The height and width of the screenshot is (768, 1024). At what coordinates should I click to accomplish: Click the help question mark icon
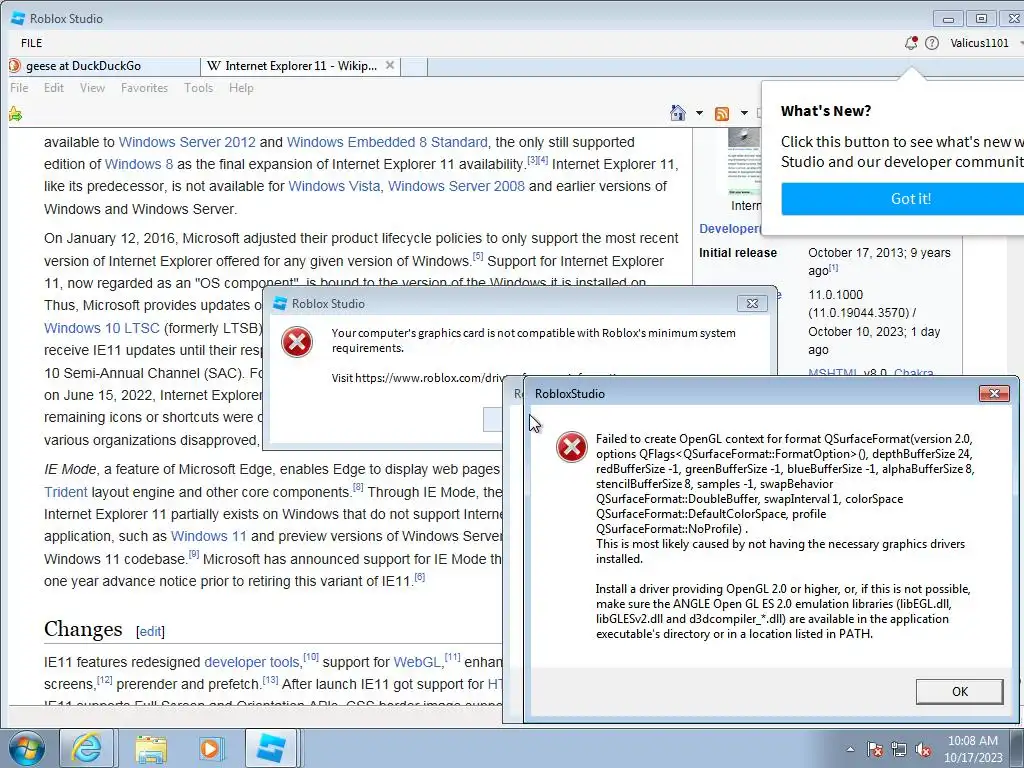(932, 43)
